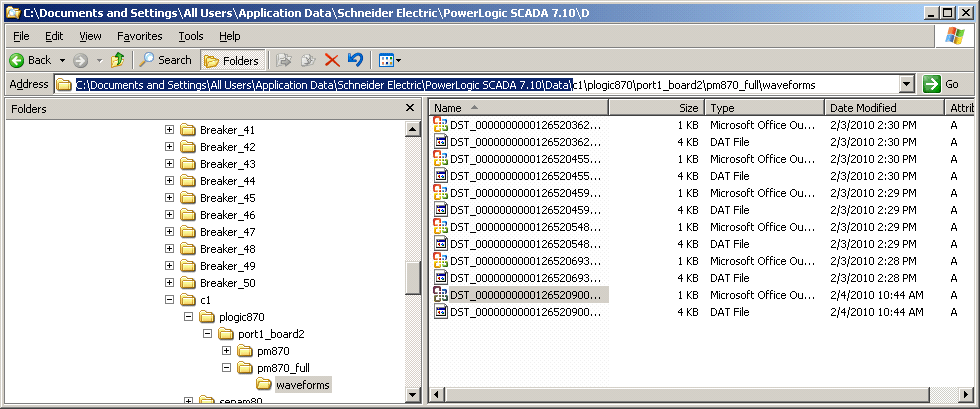Expand the Breaker_47 folder node
980x409 pixels.
pyautogui.click(x=169, y=232)
